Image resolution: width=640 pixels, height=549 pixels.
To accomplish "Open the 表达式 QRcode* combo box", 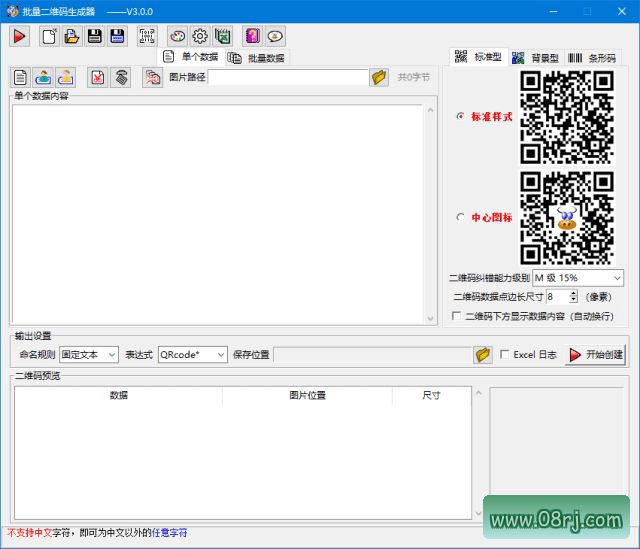I will [193, 355].
